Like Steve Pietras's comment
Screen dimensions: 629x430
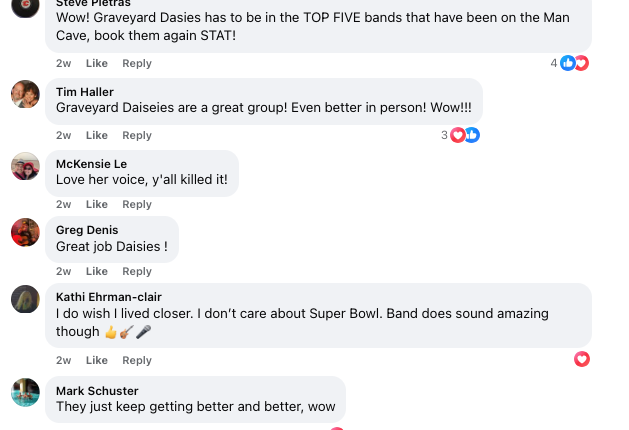point(97,63)
